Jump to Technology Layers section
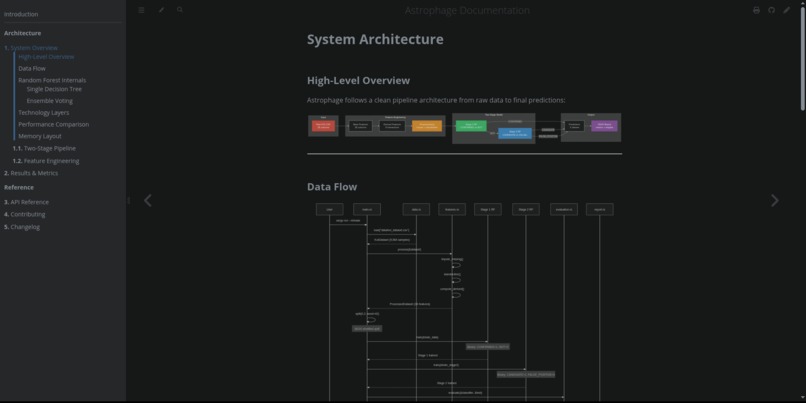This screenshot has width=806, height=403. (x=44, y=113)
